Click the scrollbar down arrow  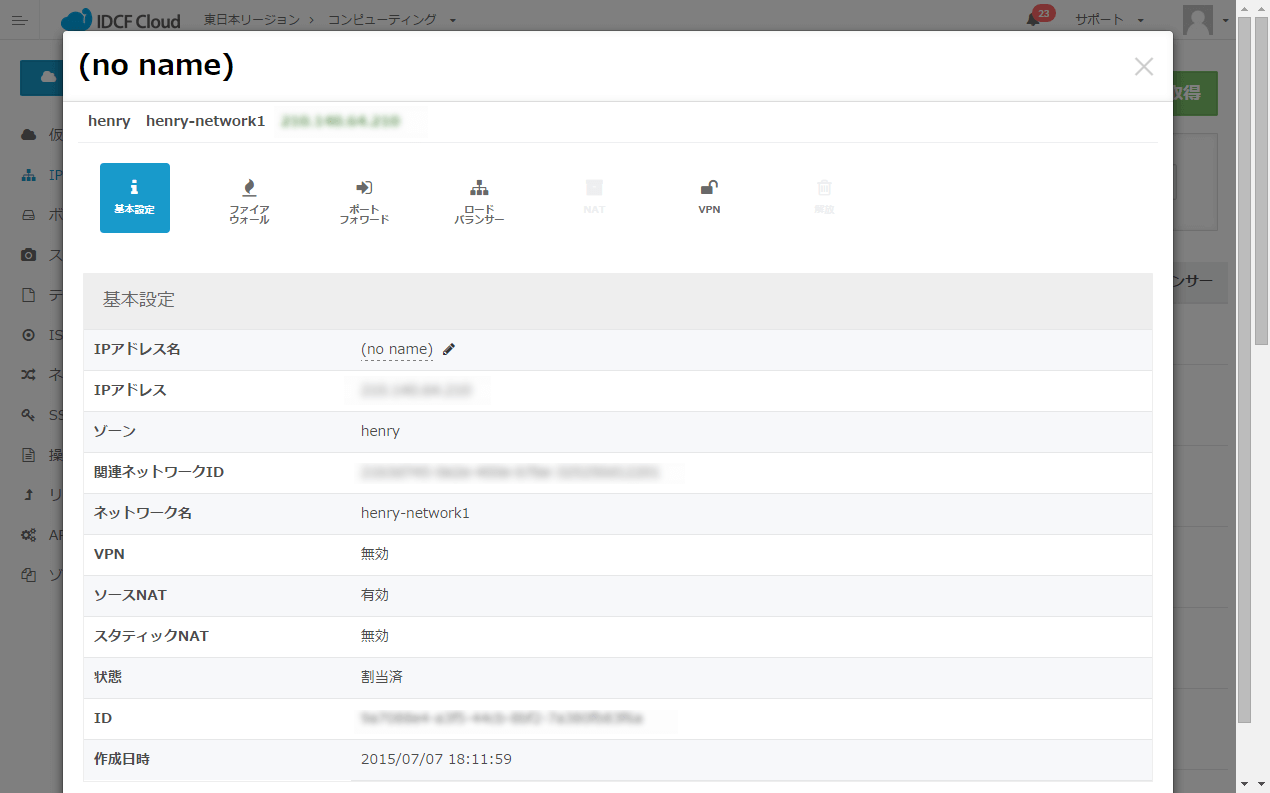[x=1245, y=783]
